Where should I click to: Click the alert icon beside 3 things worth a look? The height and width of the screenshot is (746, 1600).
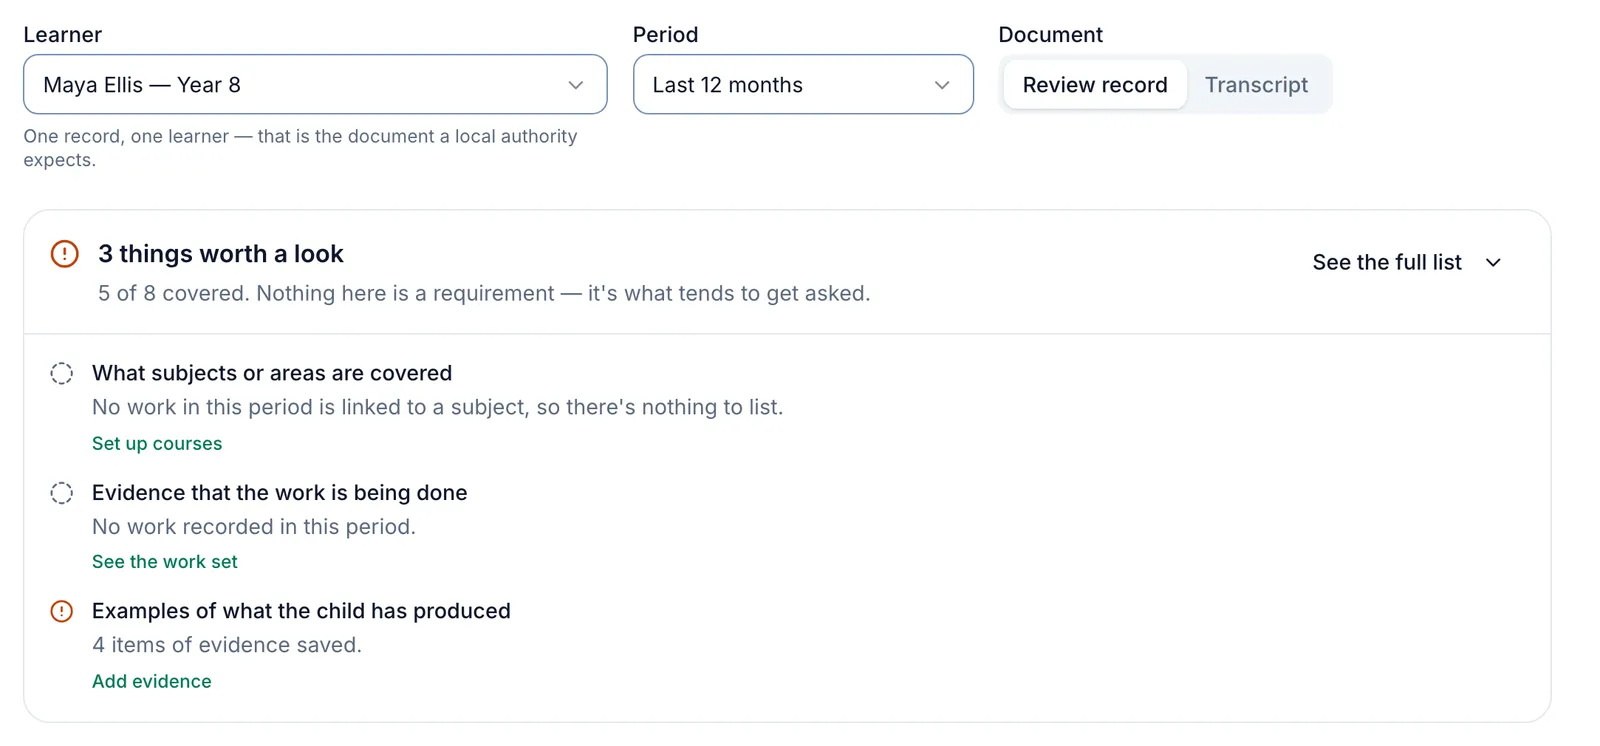[x=64, y=254]
